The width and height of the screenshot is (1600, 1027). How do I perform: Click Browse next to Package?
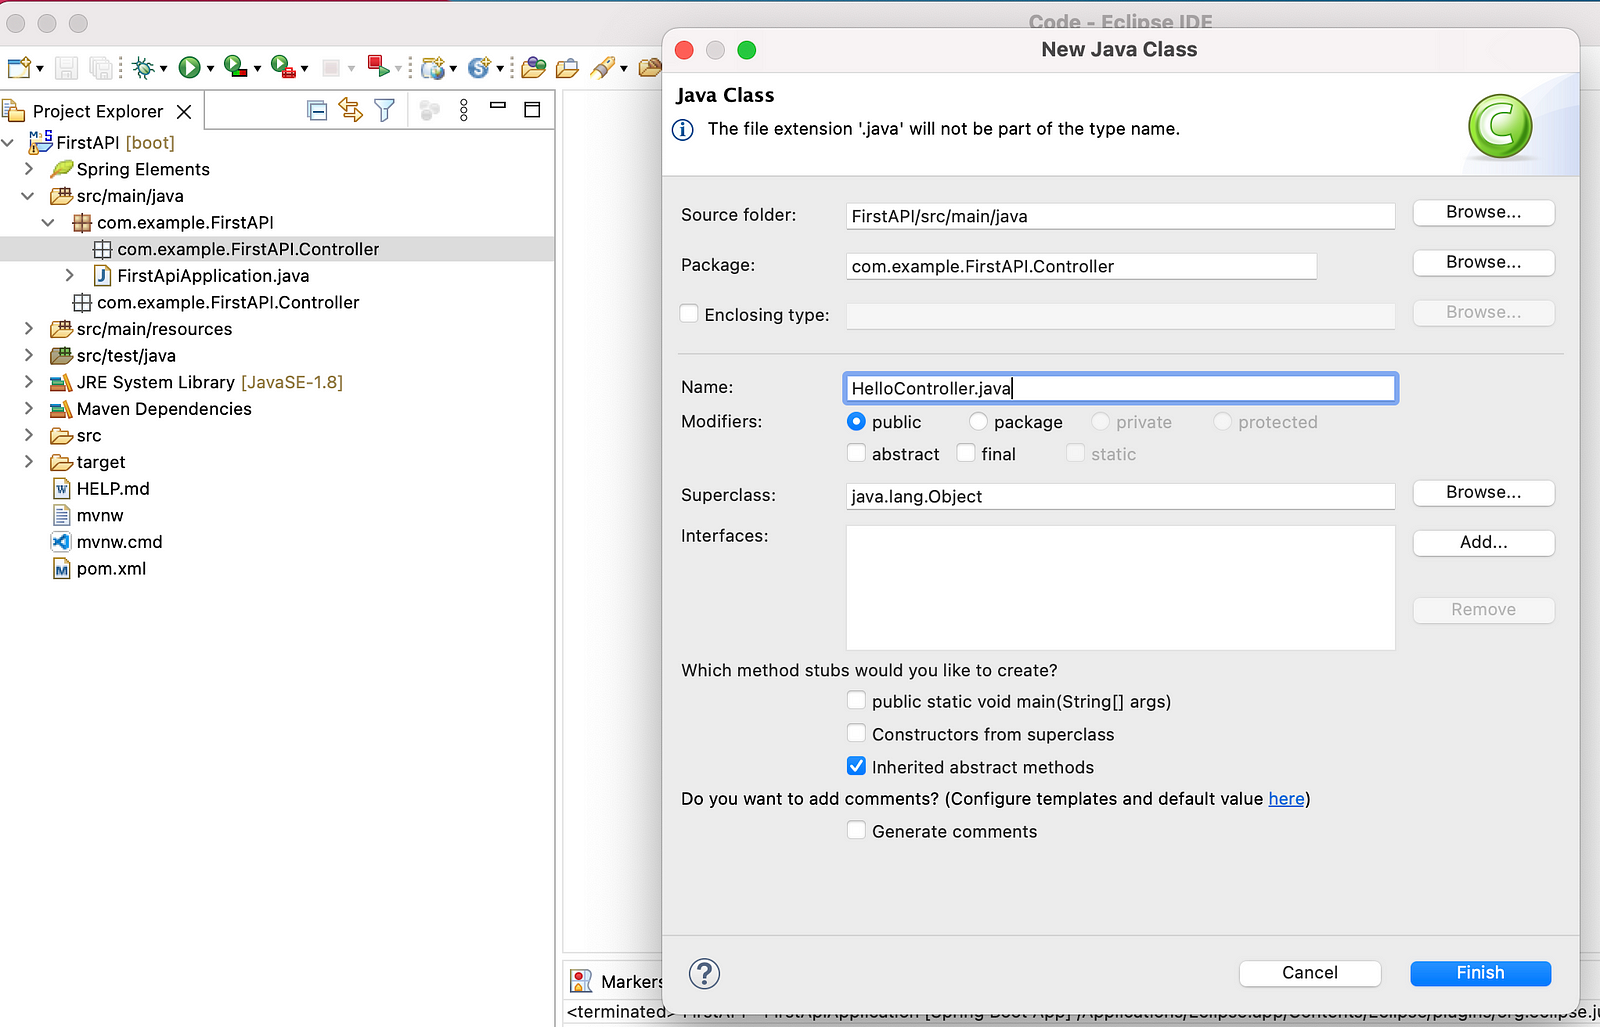coord(1483,262)
